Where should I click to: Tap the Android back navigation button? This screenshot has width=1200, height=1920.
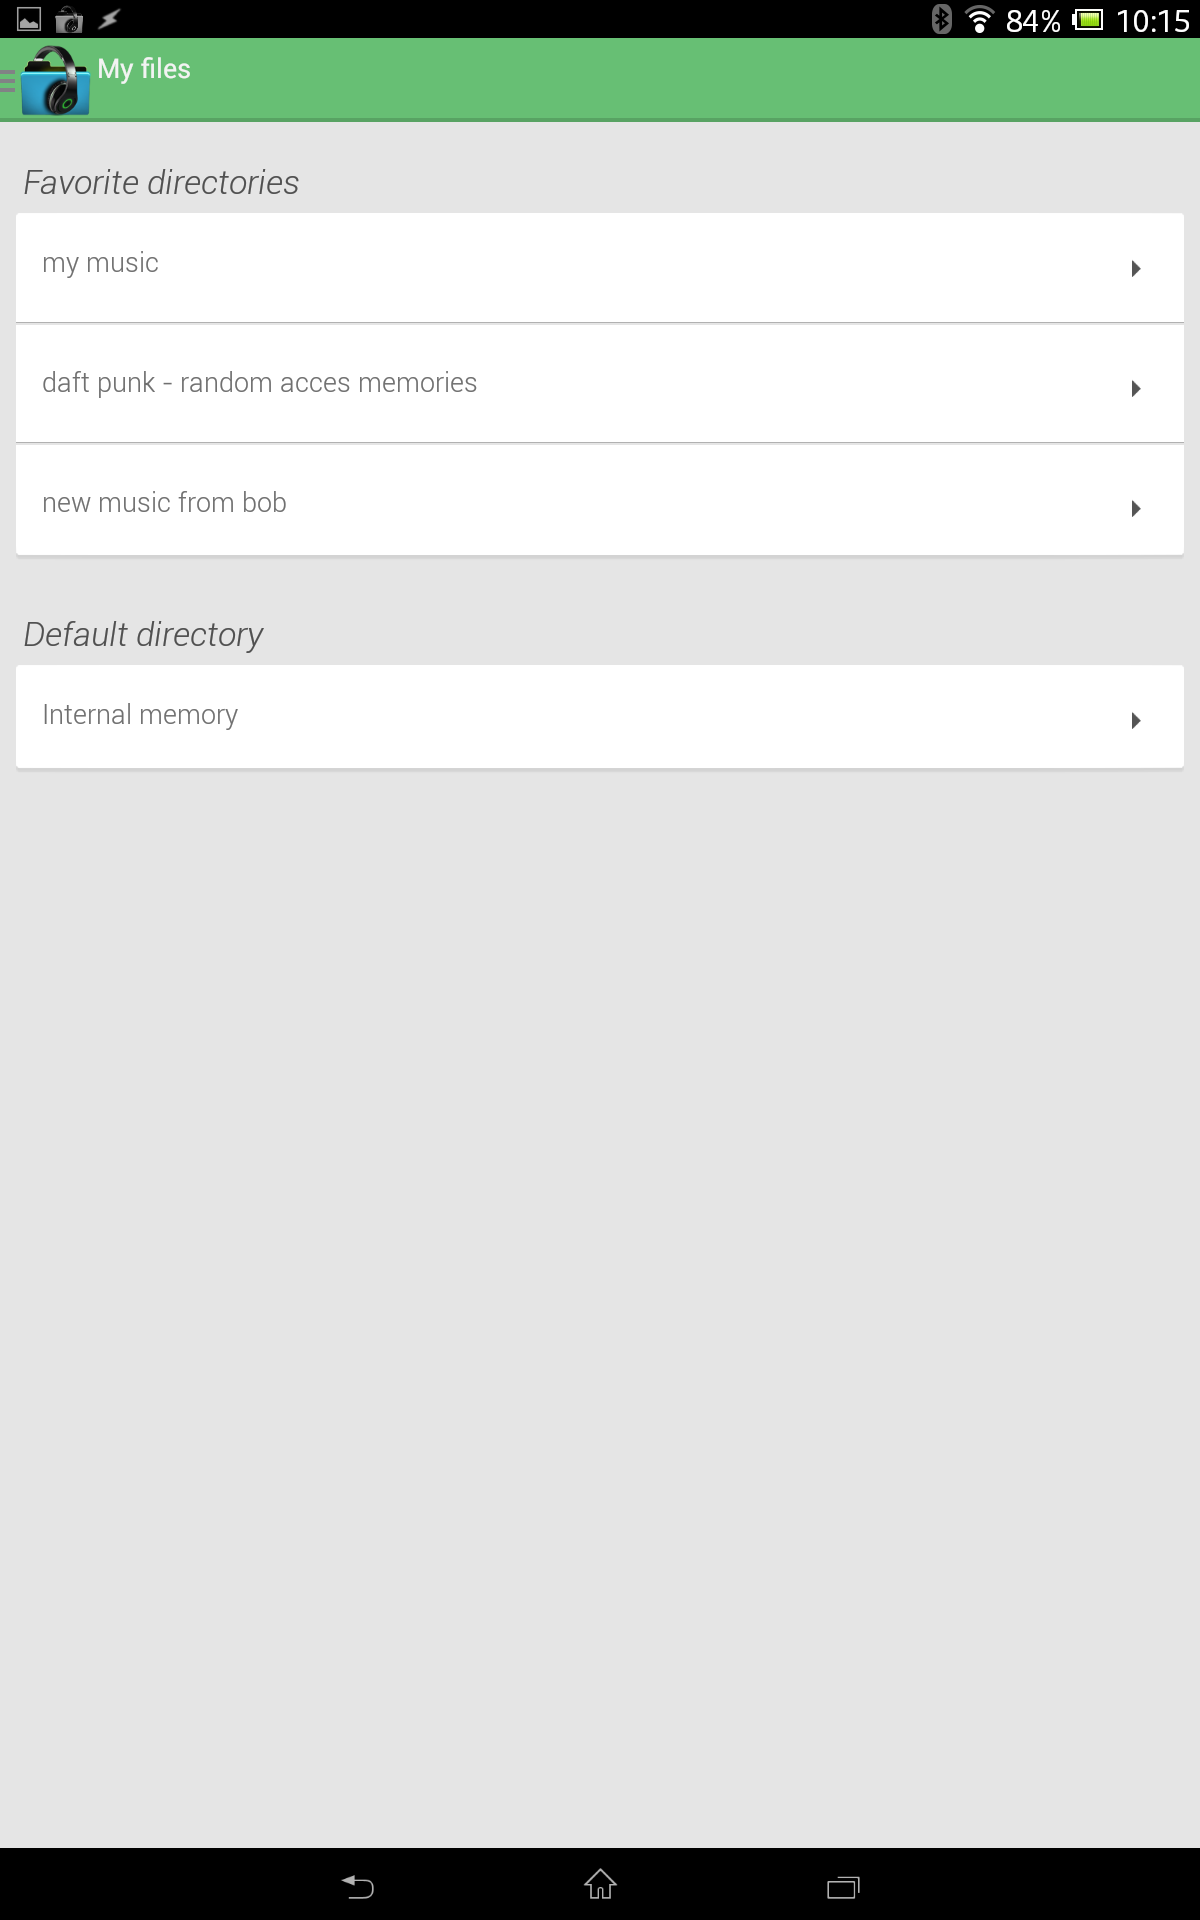pos(358,1886)
